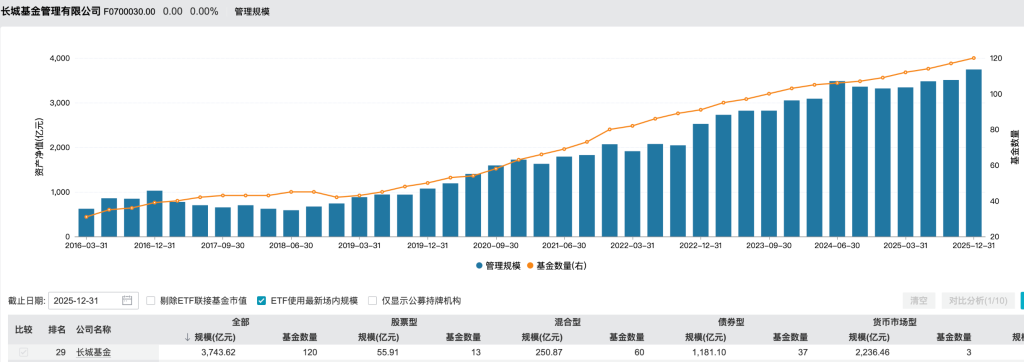Click the 2016-03-31 bar in chart

click(x=86, y=223)
